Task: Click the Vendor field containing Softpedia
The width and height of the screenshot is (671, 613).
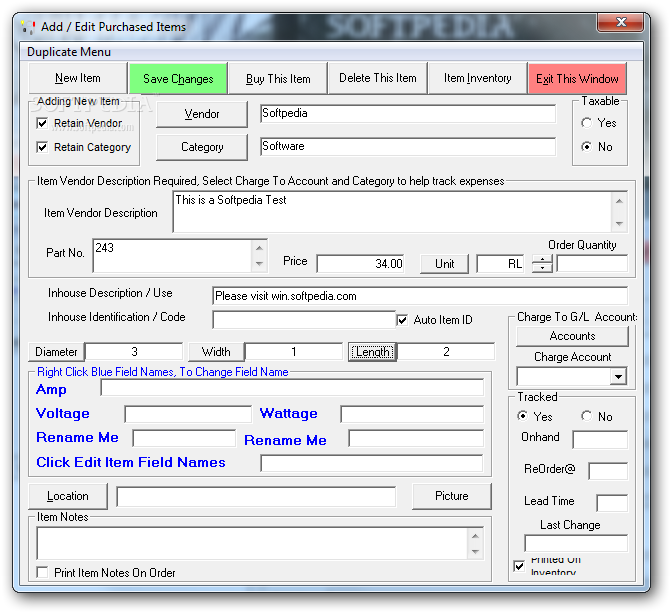Action: (408, 113)
